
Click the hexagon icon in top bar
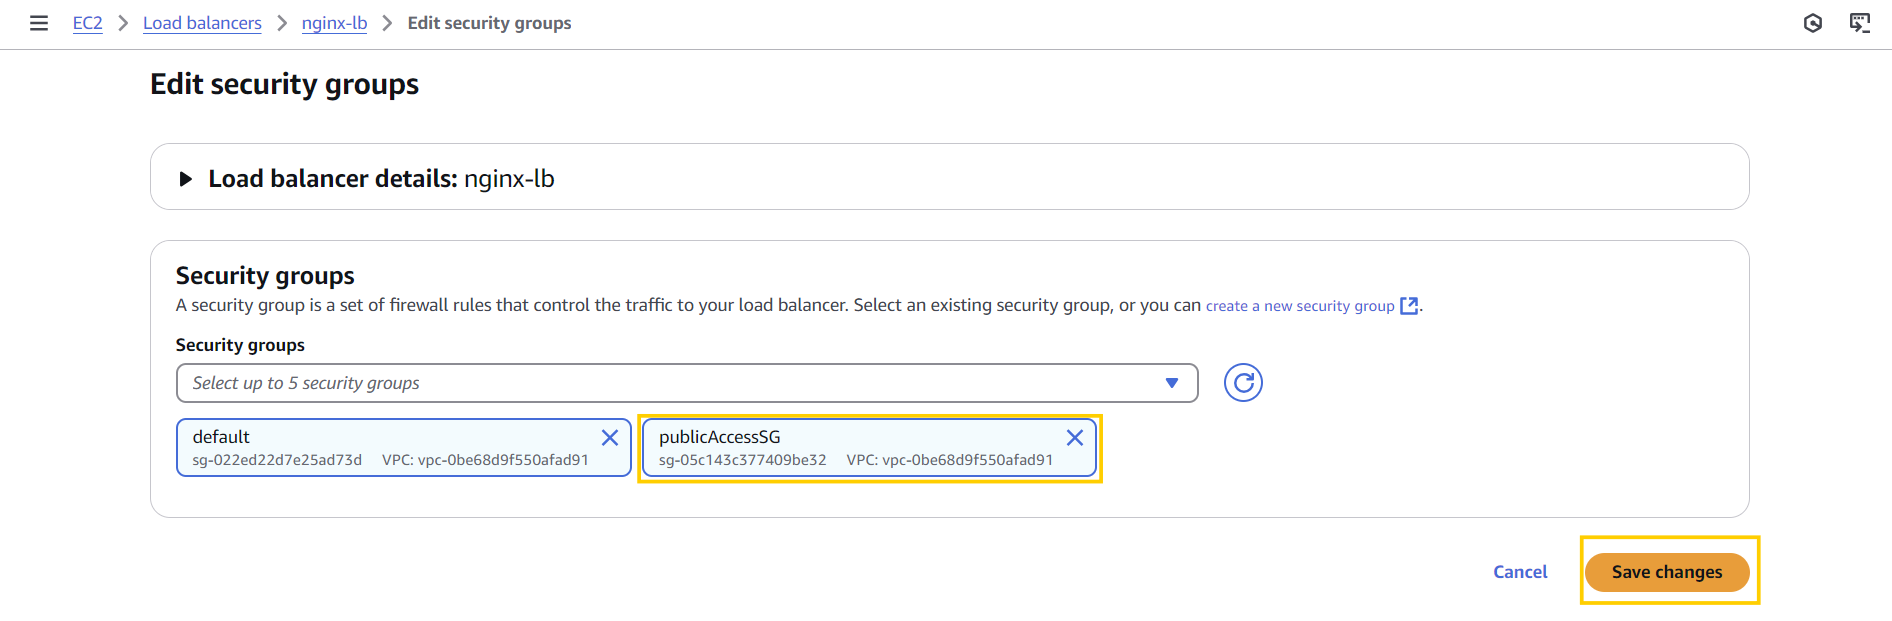[x=1813, y=23]
